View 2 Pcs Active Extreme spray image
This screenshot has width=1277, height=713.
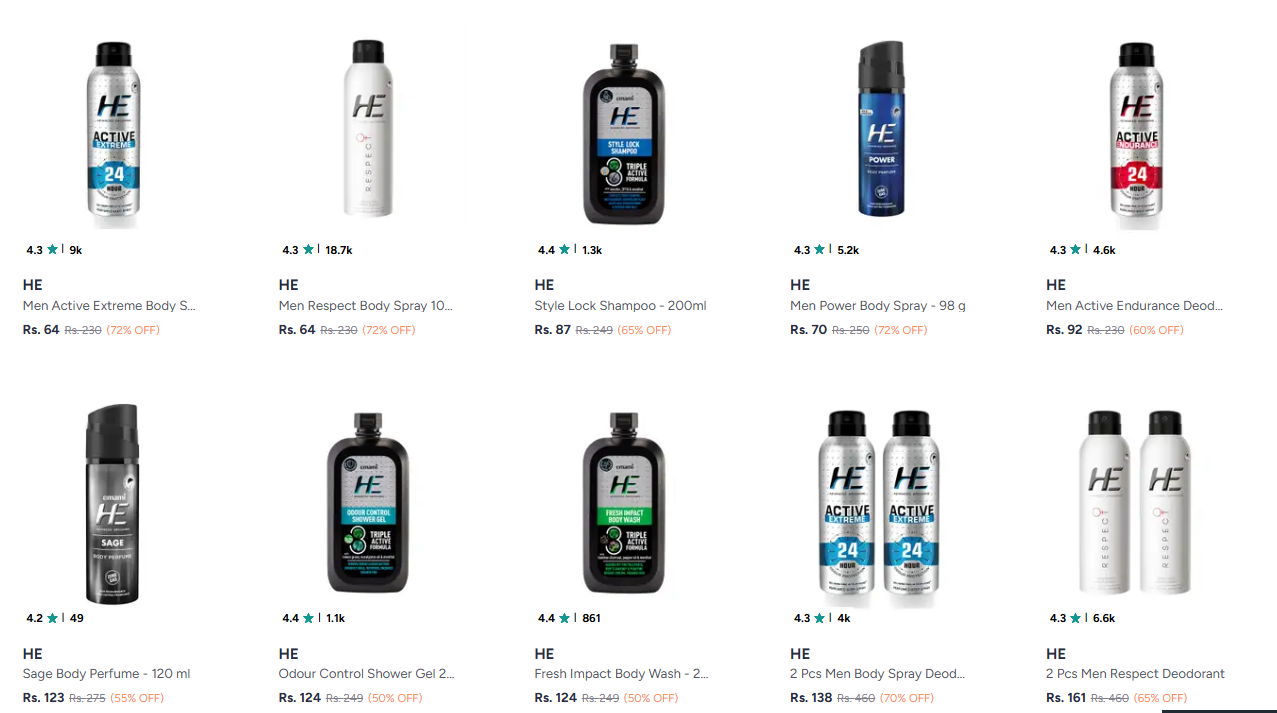(x=880, y=505)
